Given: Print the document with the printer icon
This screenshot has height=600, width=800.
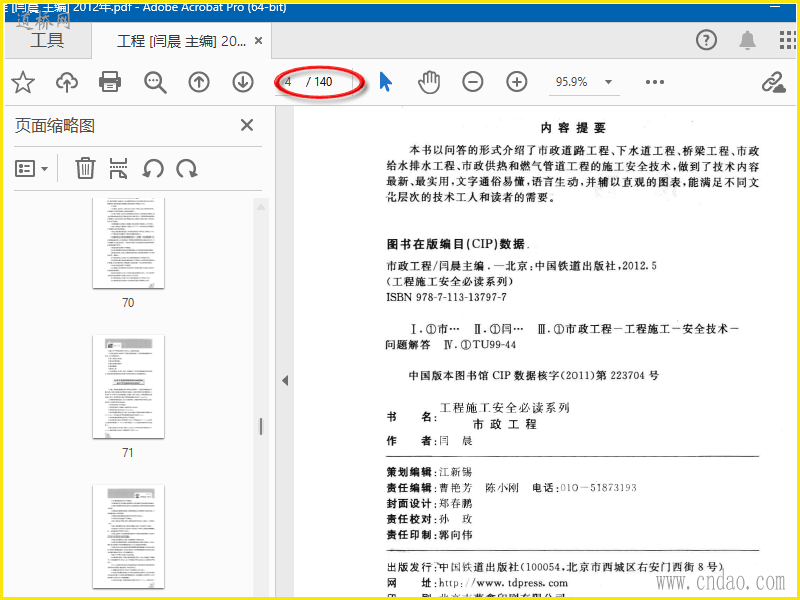Looking at the screenshot, I should coord(110,82).
